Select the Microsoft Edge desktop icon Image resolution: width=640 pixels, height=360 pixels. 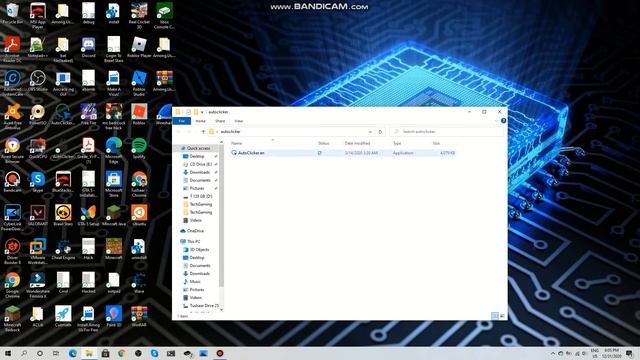tap(113, 151)
